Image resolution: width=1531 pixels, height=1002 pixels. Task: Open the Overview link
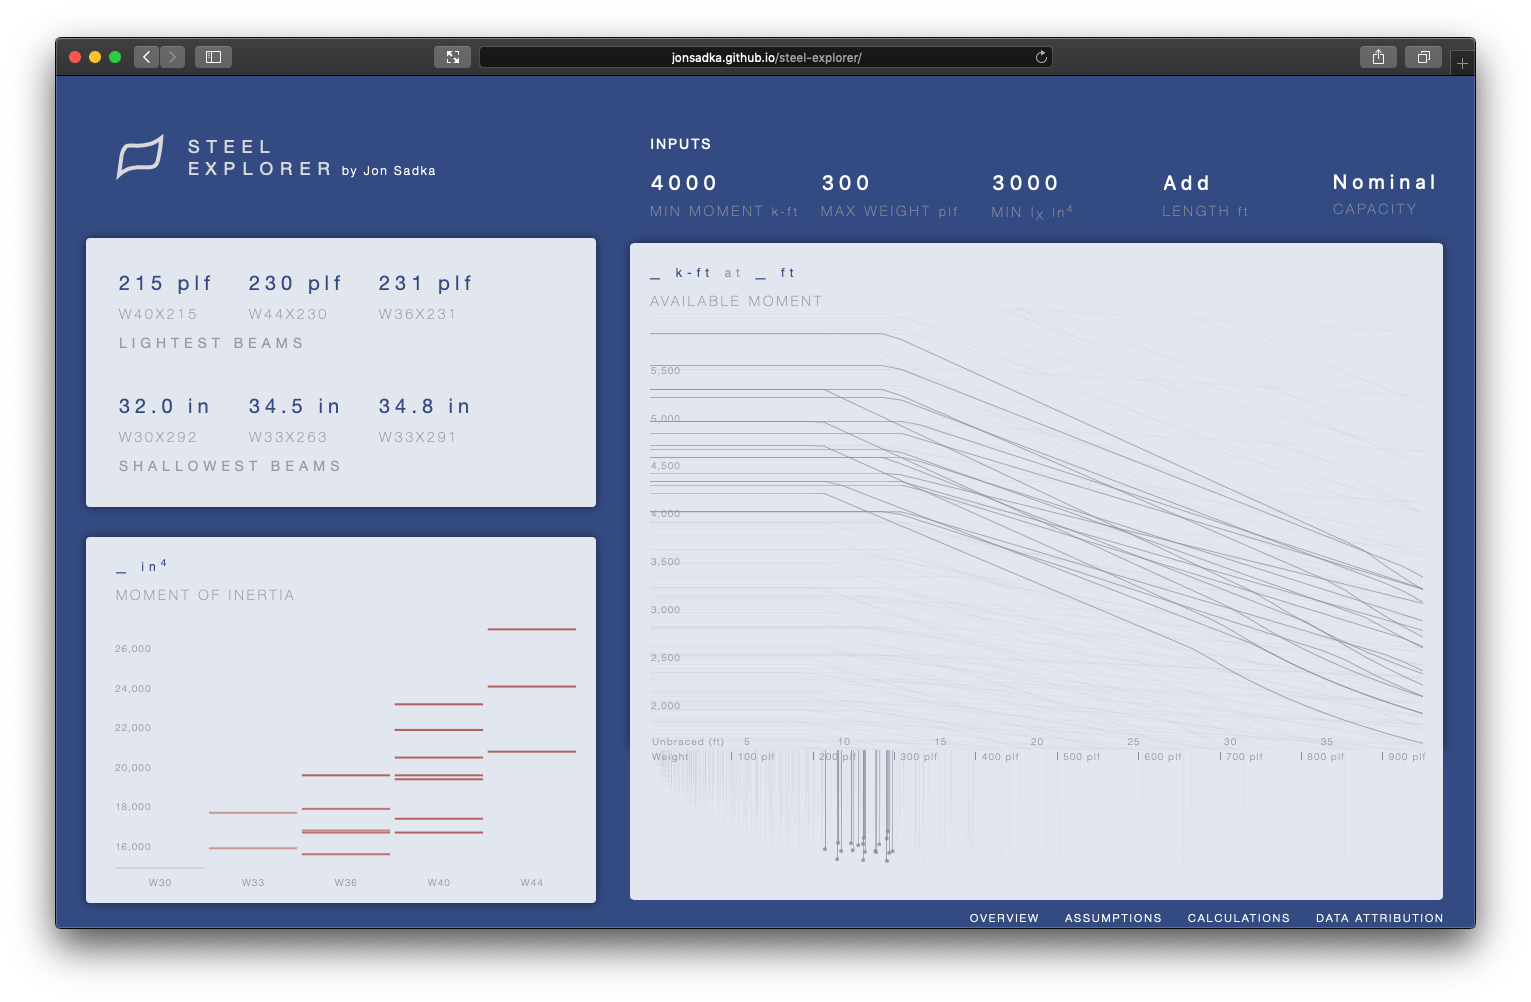click(1004, 918)
